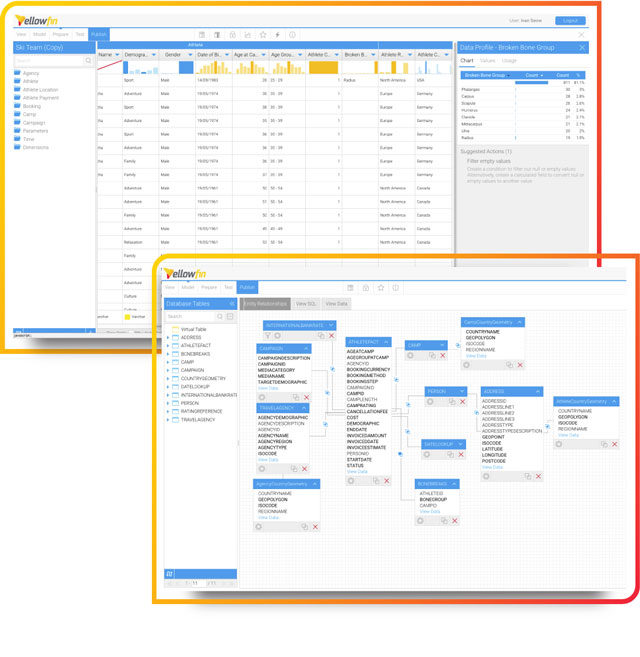Open View Data link under CAMPAIGN table
The height and width of the screenshot is (657, 640).
[268, 388]
